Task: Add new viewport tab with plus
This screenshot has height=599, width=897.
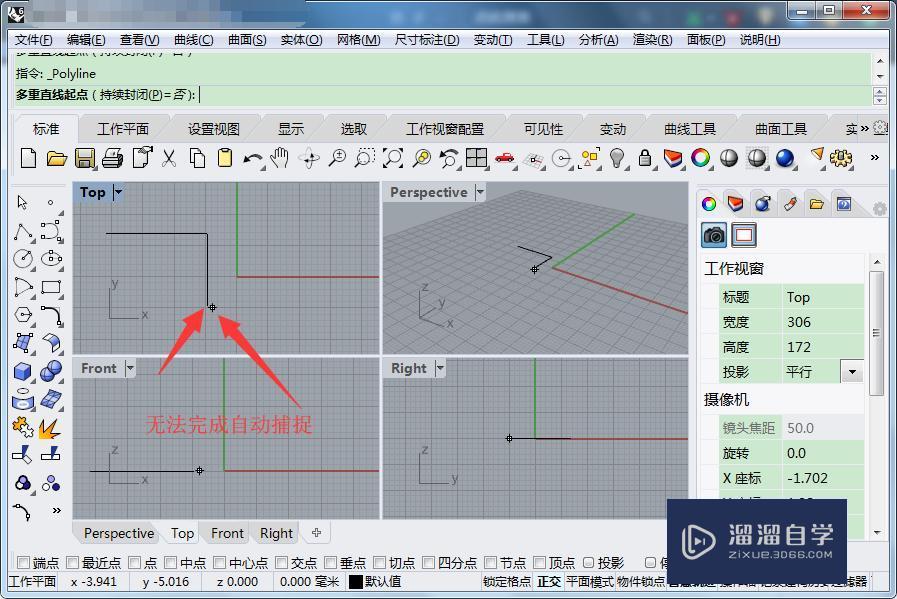Action: (x=316, y=533)
